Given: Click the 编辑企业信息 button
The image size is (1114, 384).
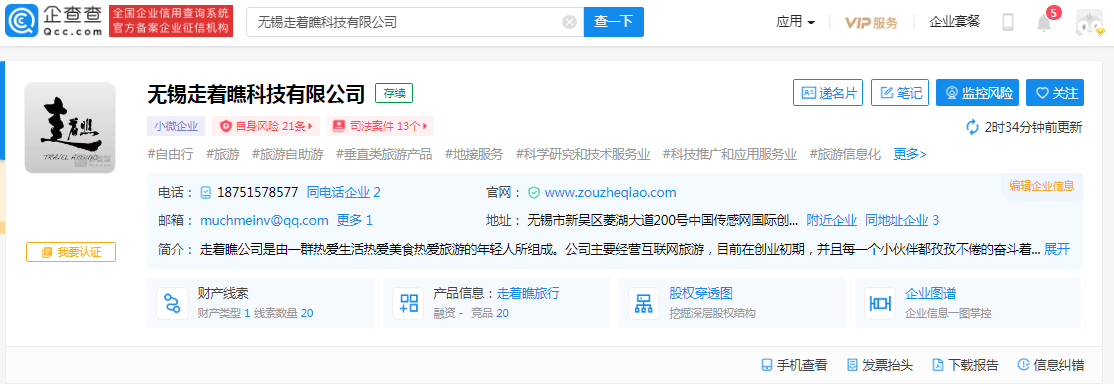Looking at the screenshot, I should point(1042,186).
